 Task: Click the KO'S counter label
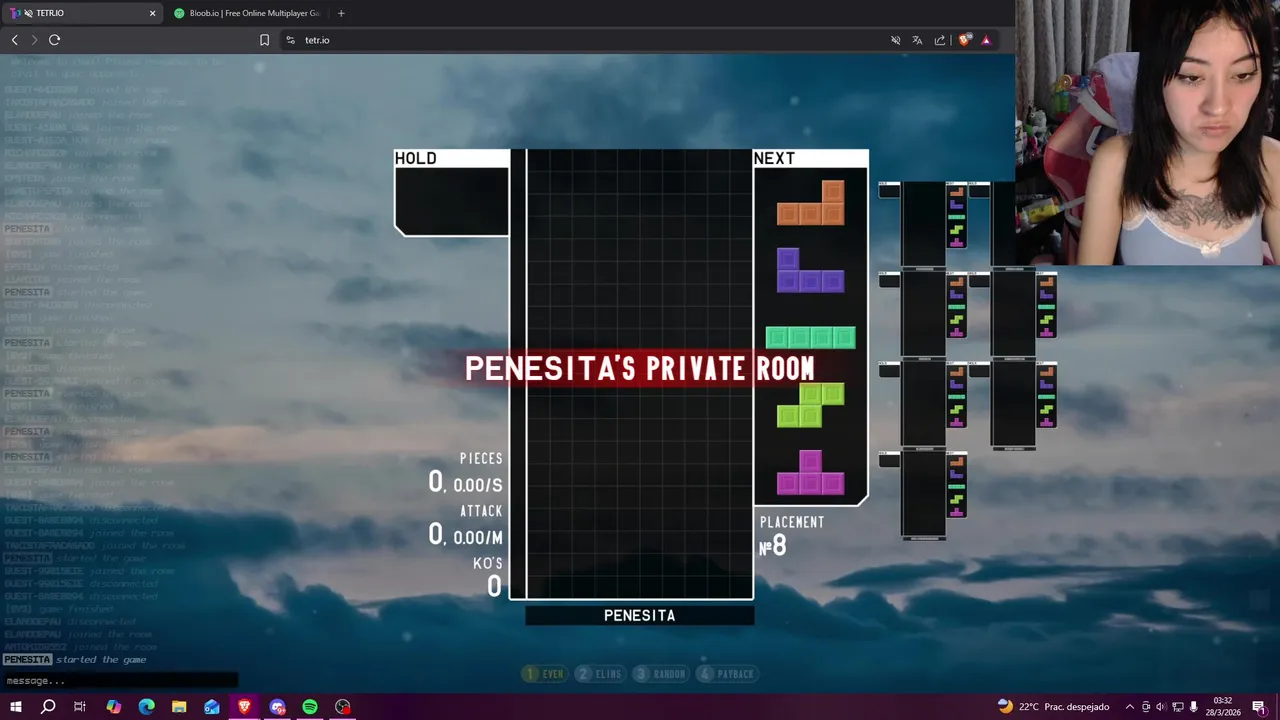point(488,564)
